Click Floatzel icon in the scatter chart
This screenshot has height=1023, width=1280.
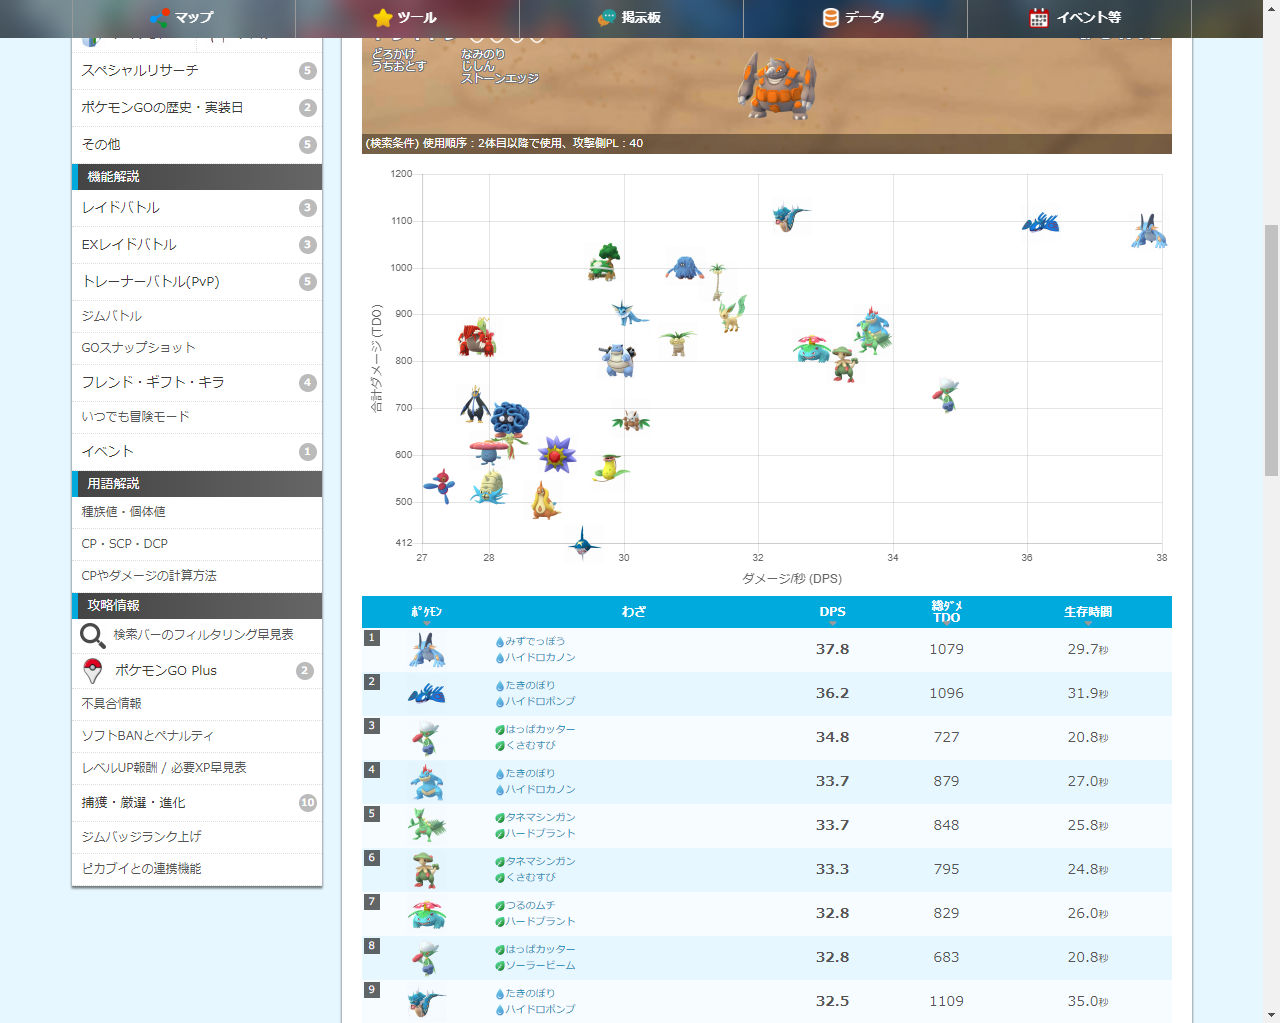(544, 500)
